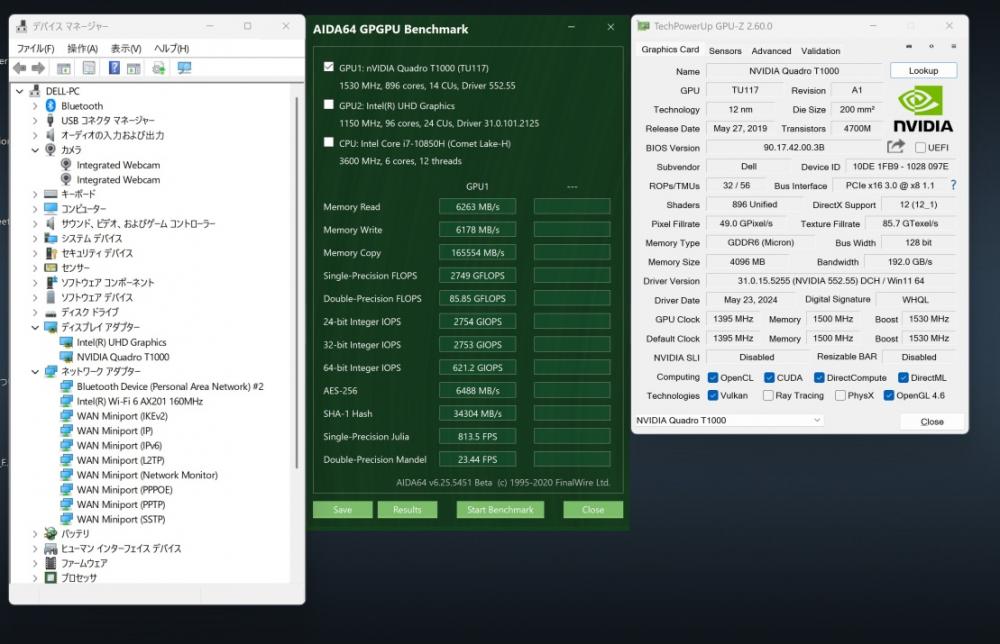This screenshot has width=1000, height=644.
Task: Check CPU Intel Core i7-10850H checkbox in AIDA64
Action: pyautogui.click(x=328, y=142)
